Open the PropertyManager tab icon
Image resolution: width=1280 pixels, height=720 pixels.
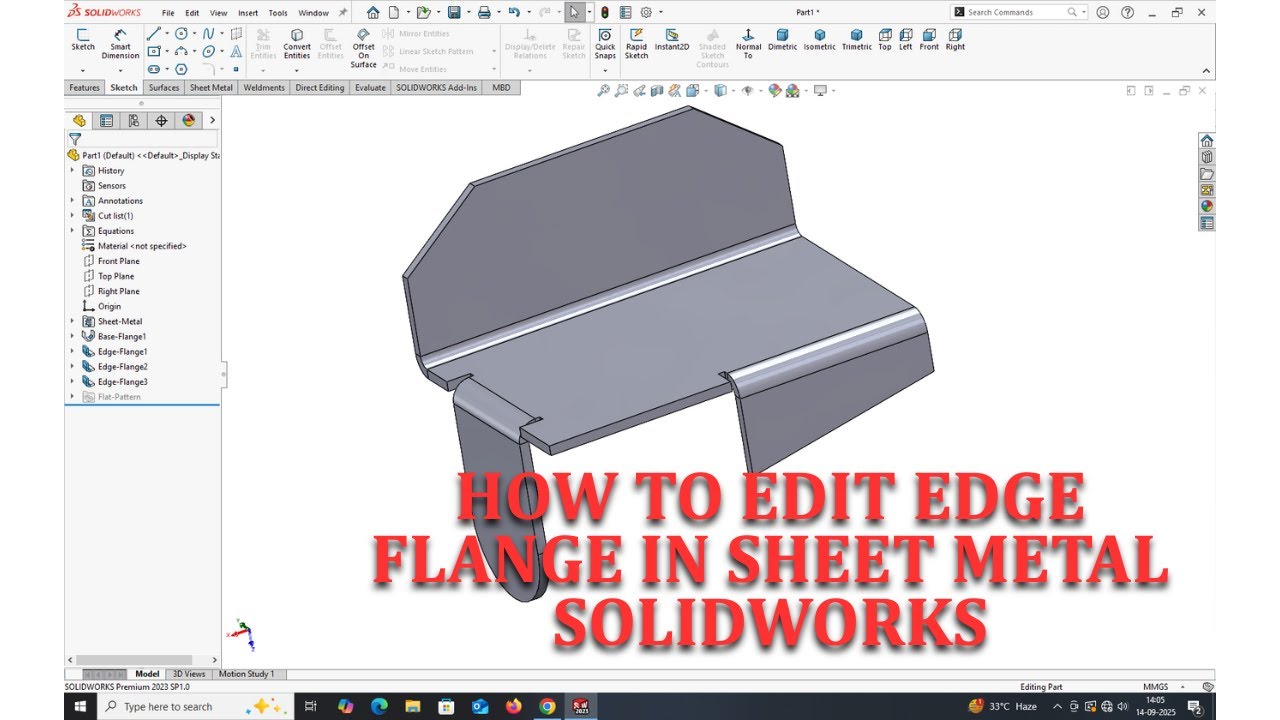106,120
